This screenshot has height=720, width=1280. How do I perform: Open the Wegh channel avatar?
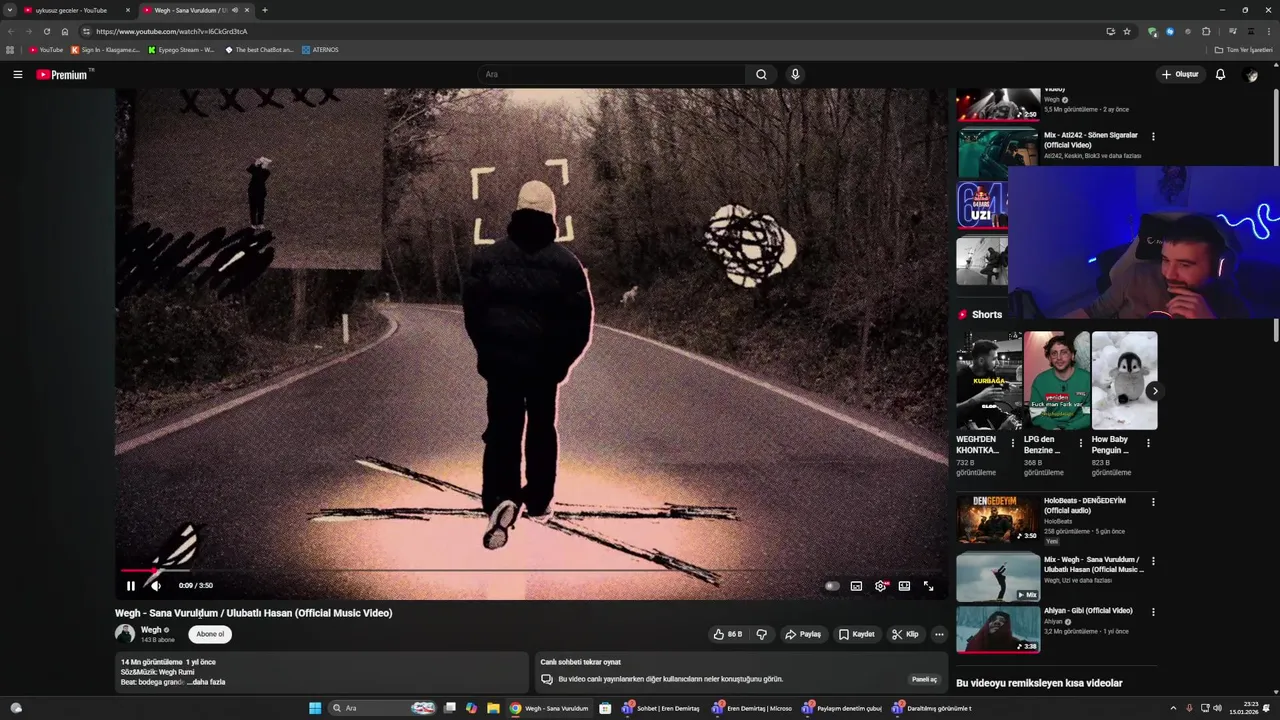(125, 634)
